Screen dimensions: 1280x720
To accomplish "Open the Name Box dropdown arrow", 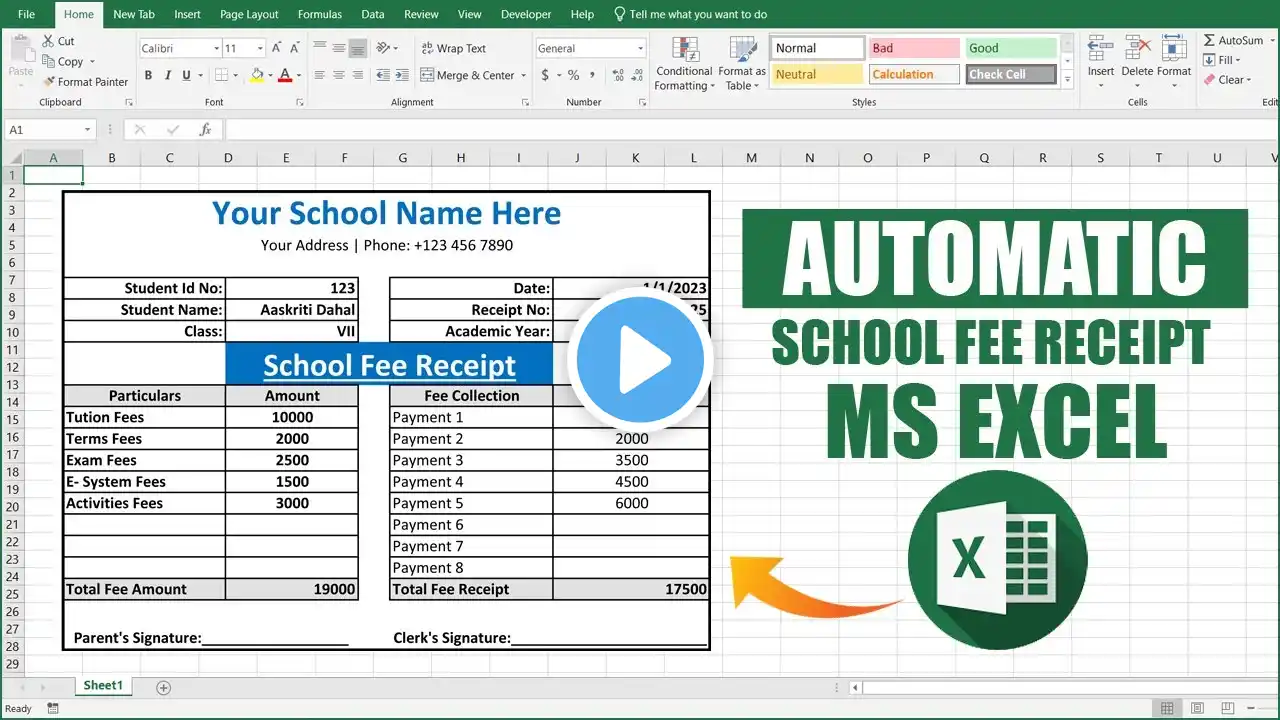I will point(87,130).
